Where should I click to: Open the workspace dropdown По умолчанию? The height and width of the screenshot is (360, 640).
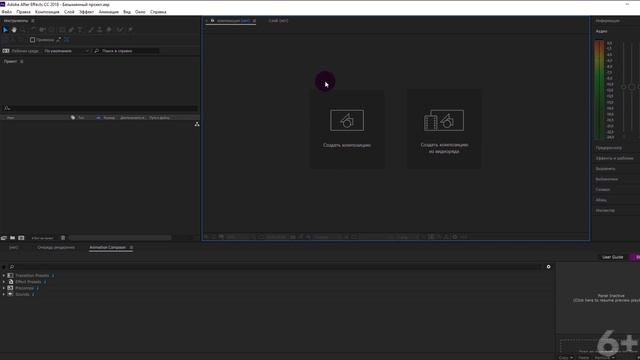66,51
